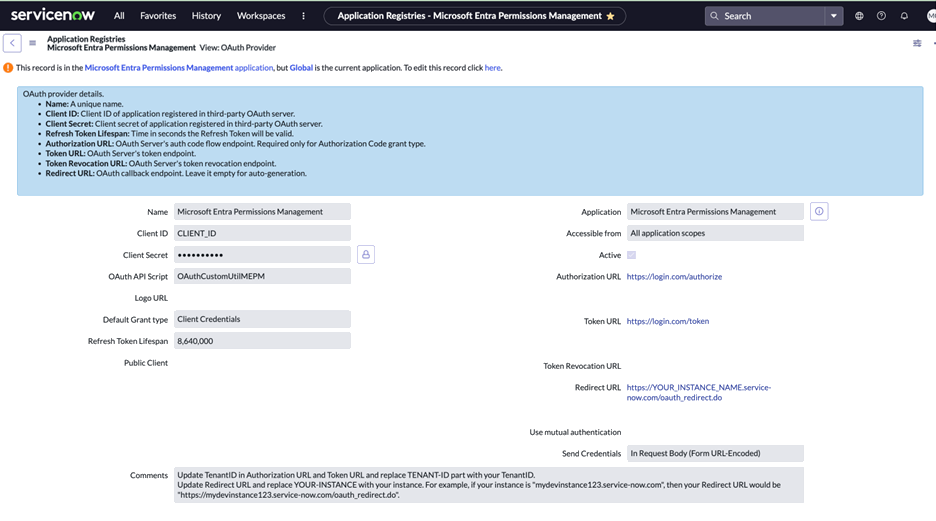Click the OAuth API Script field
Screen dimensions: 936x521
262,276
